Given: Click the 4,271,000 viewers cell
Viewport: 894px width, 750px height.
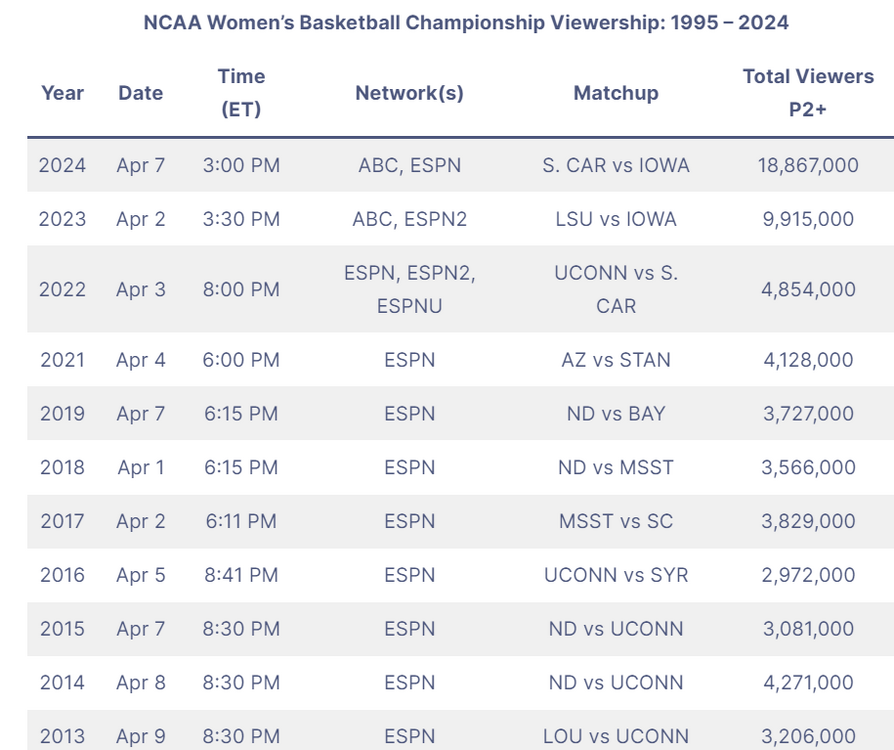Looking at the screenshot, I should 808,683.
